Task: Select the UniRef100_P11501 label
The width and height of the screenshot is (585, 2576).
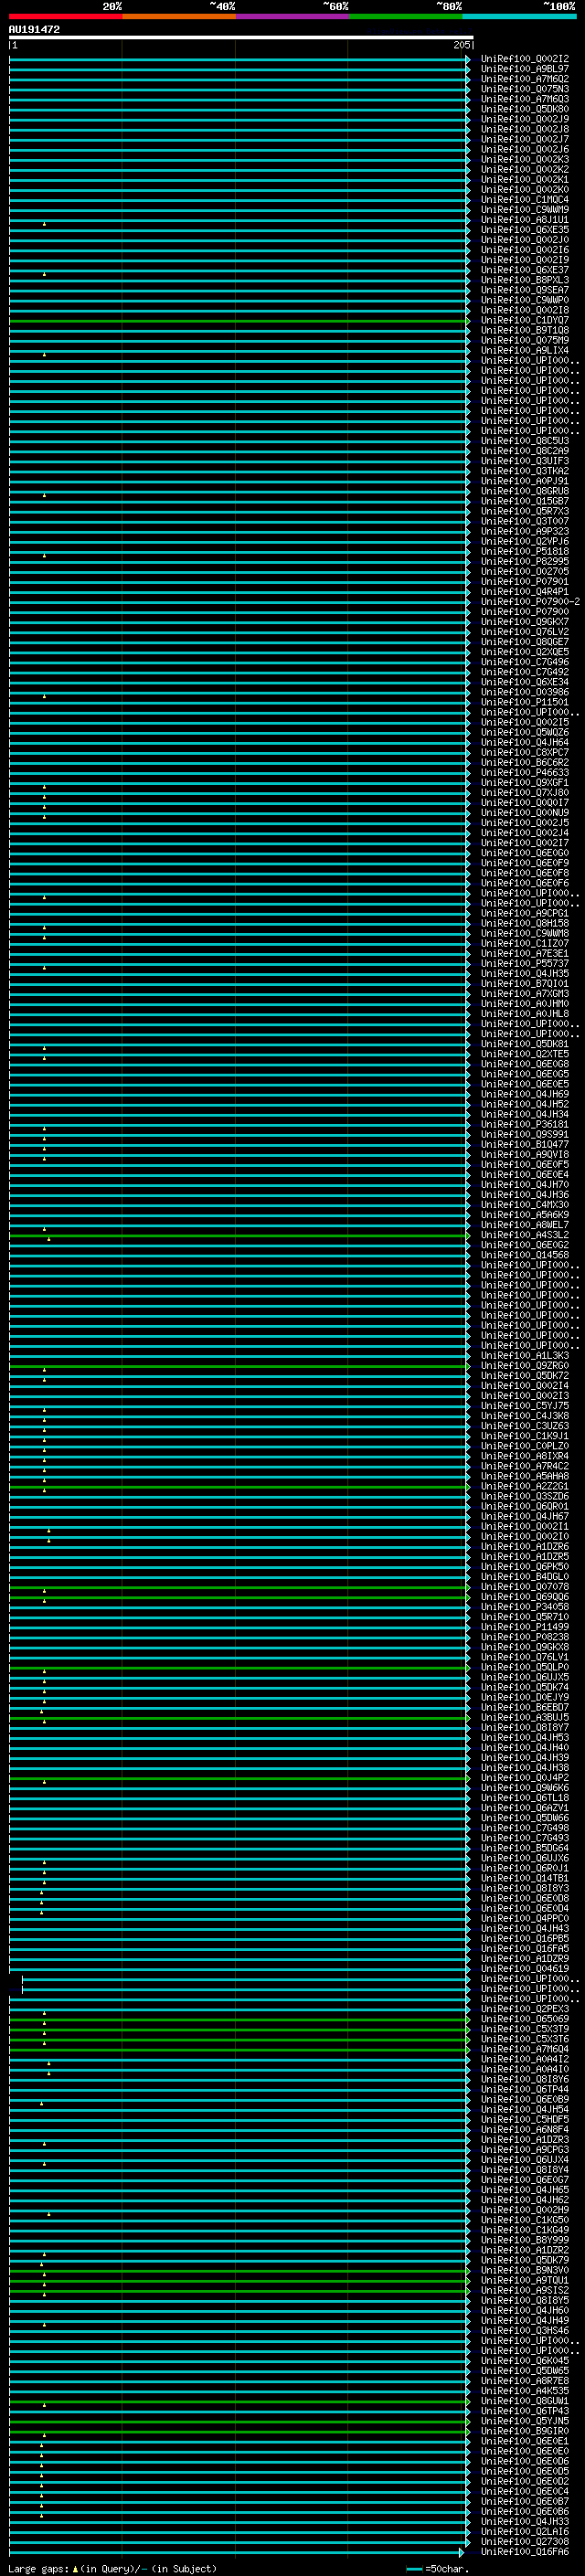Action: pyautogui.click(x=525, y=702)
